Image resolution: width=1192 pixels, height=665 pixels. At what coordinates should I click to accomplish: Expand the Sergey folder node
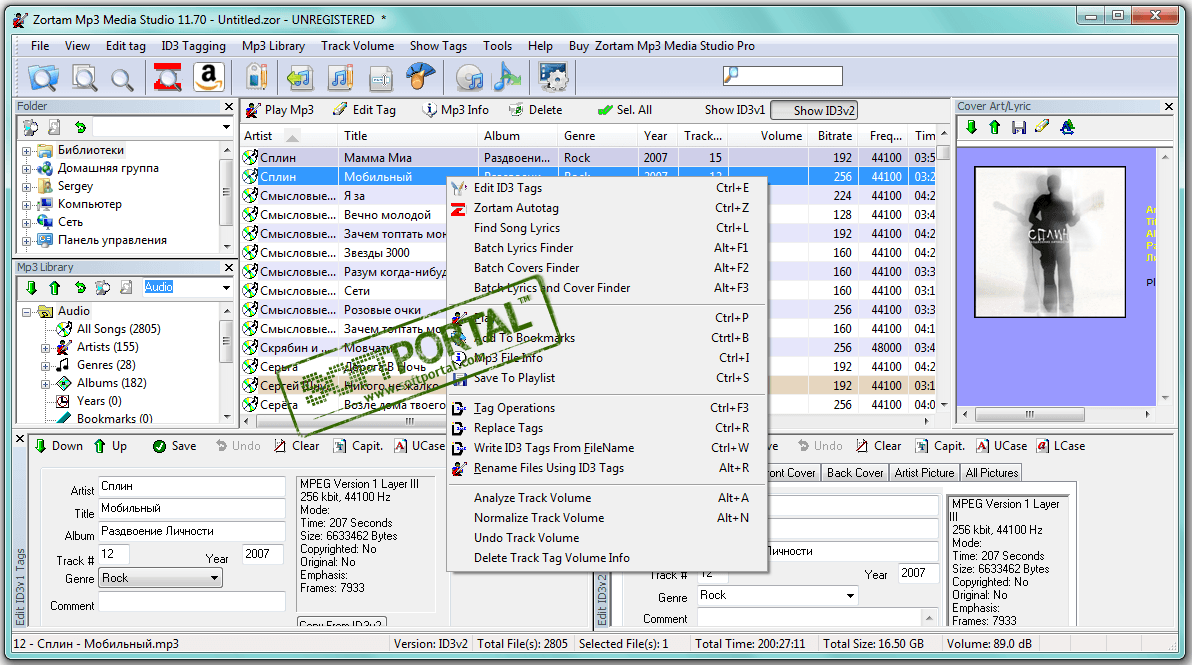[27, 187]
